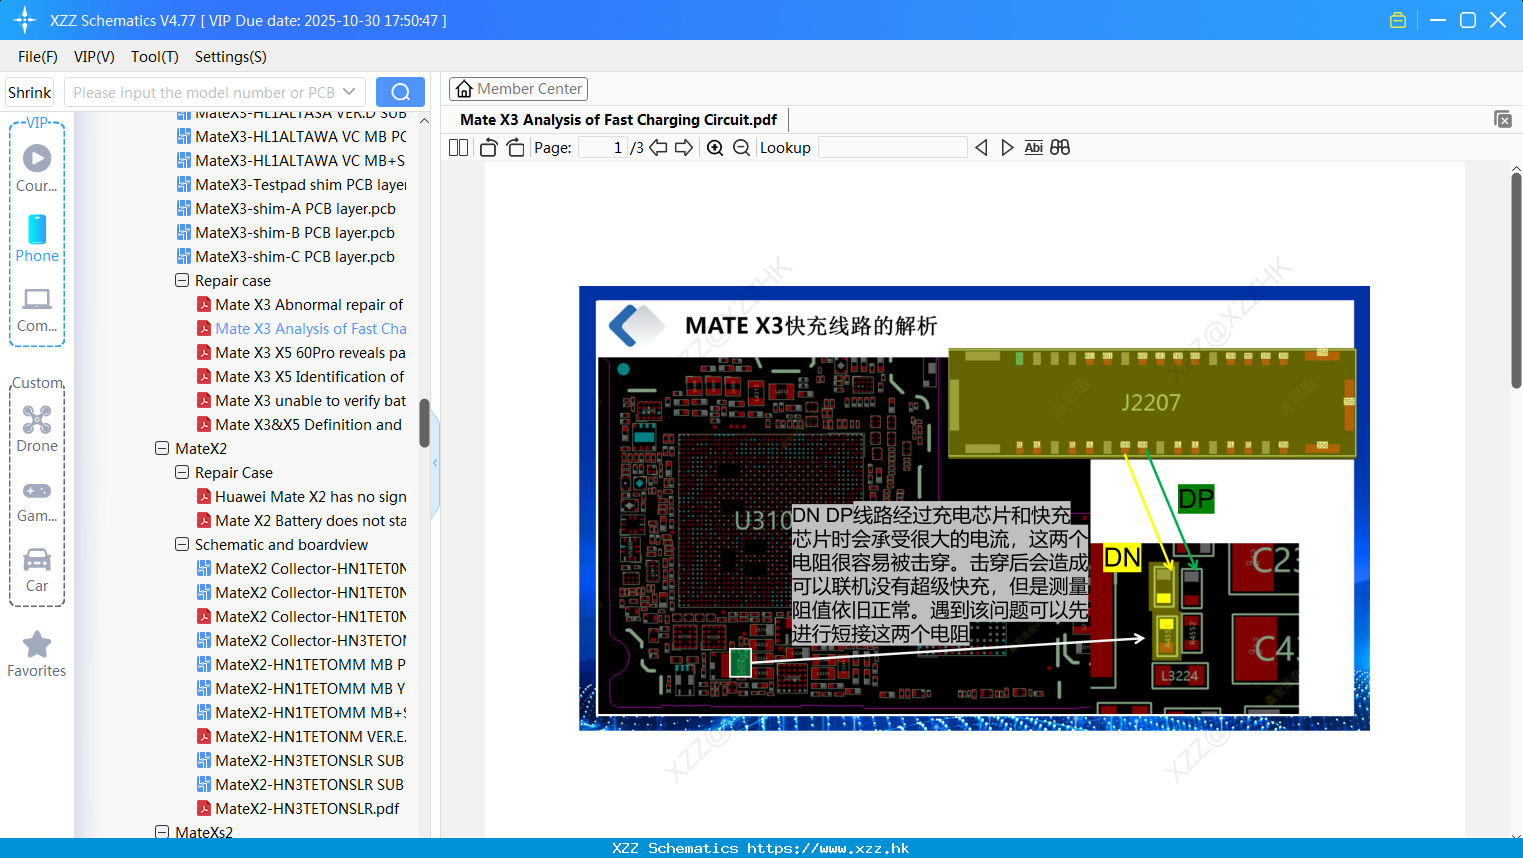The width and height of the screenshot is (1523, 858).
Task: Rotate page counterclockwise
Action: tap(489, 147)
